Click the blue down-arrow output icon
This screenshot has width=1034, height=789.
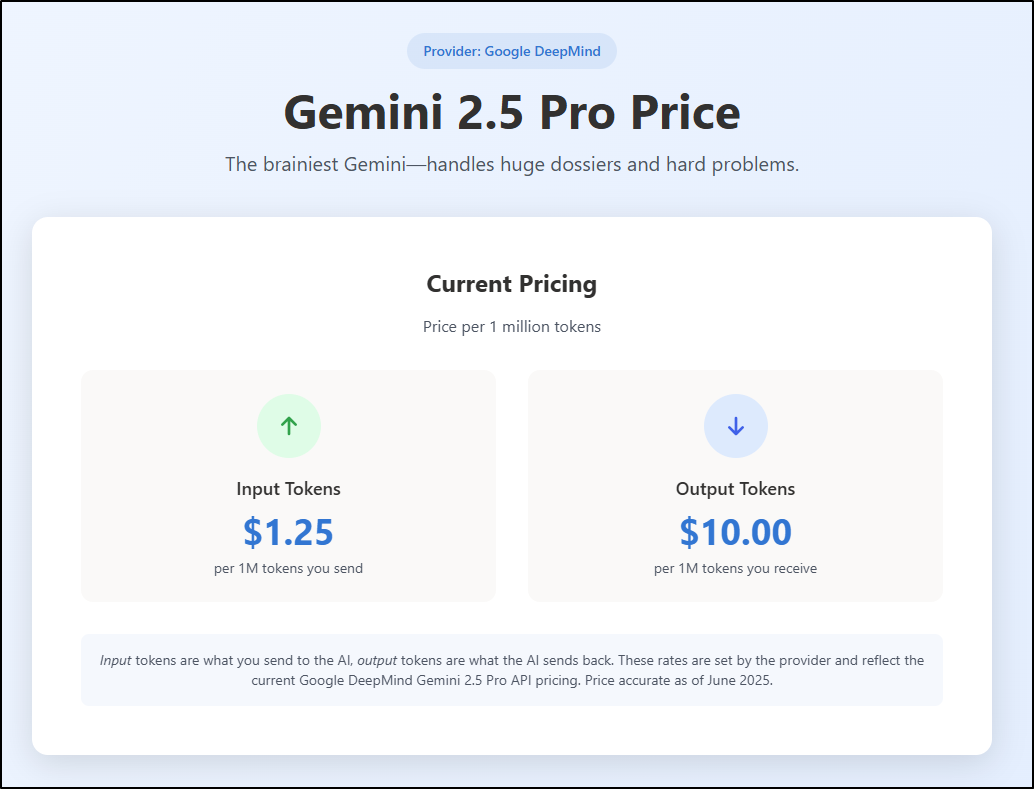[x=735, y=426]
